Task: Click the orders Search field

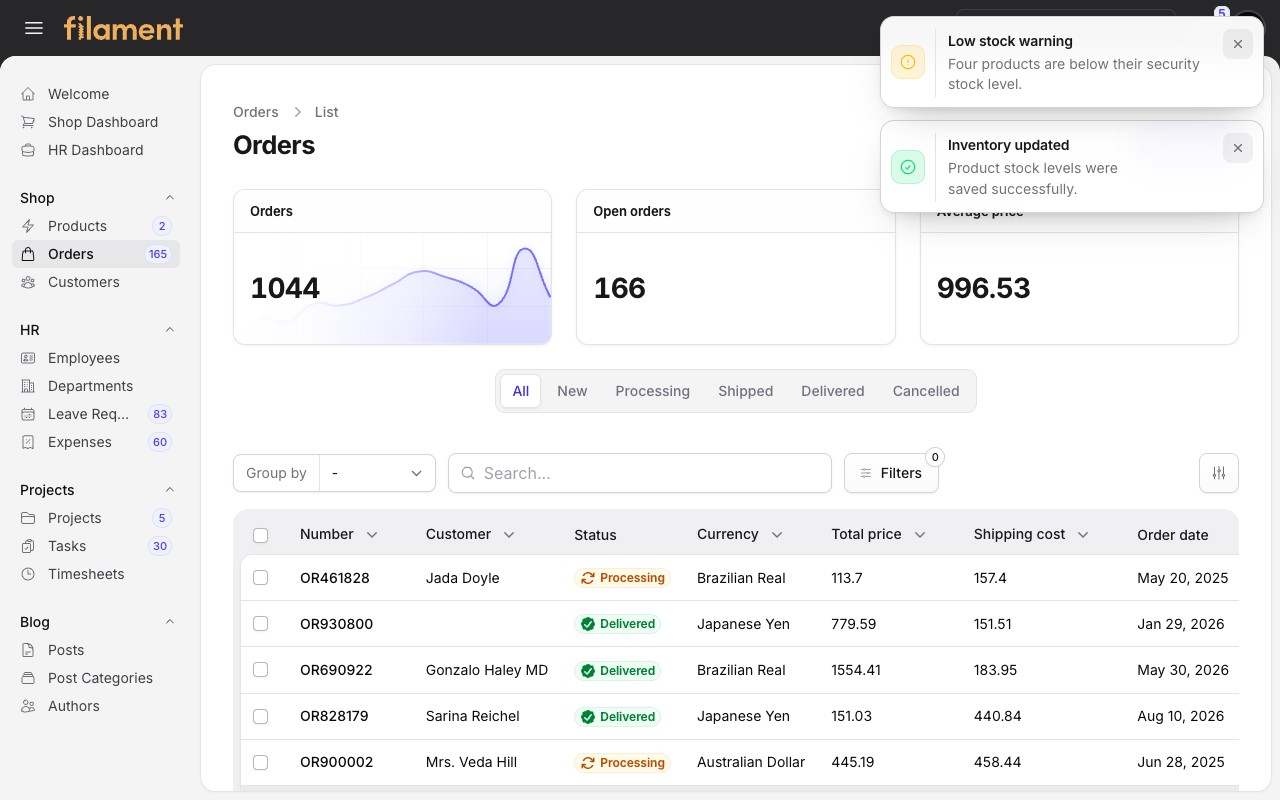Action: point(640,473)
